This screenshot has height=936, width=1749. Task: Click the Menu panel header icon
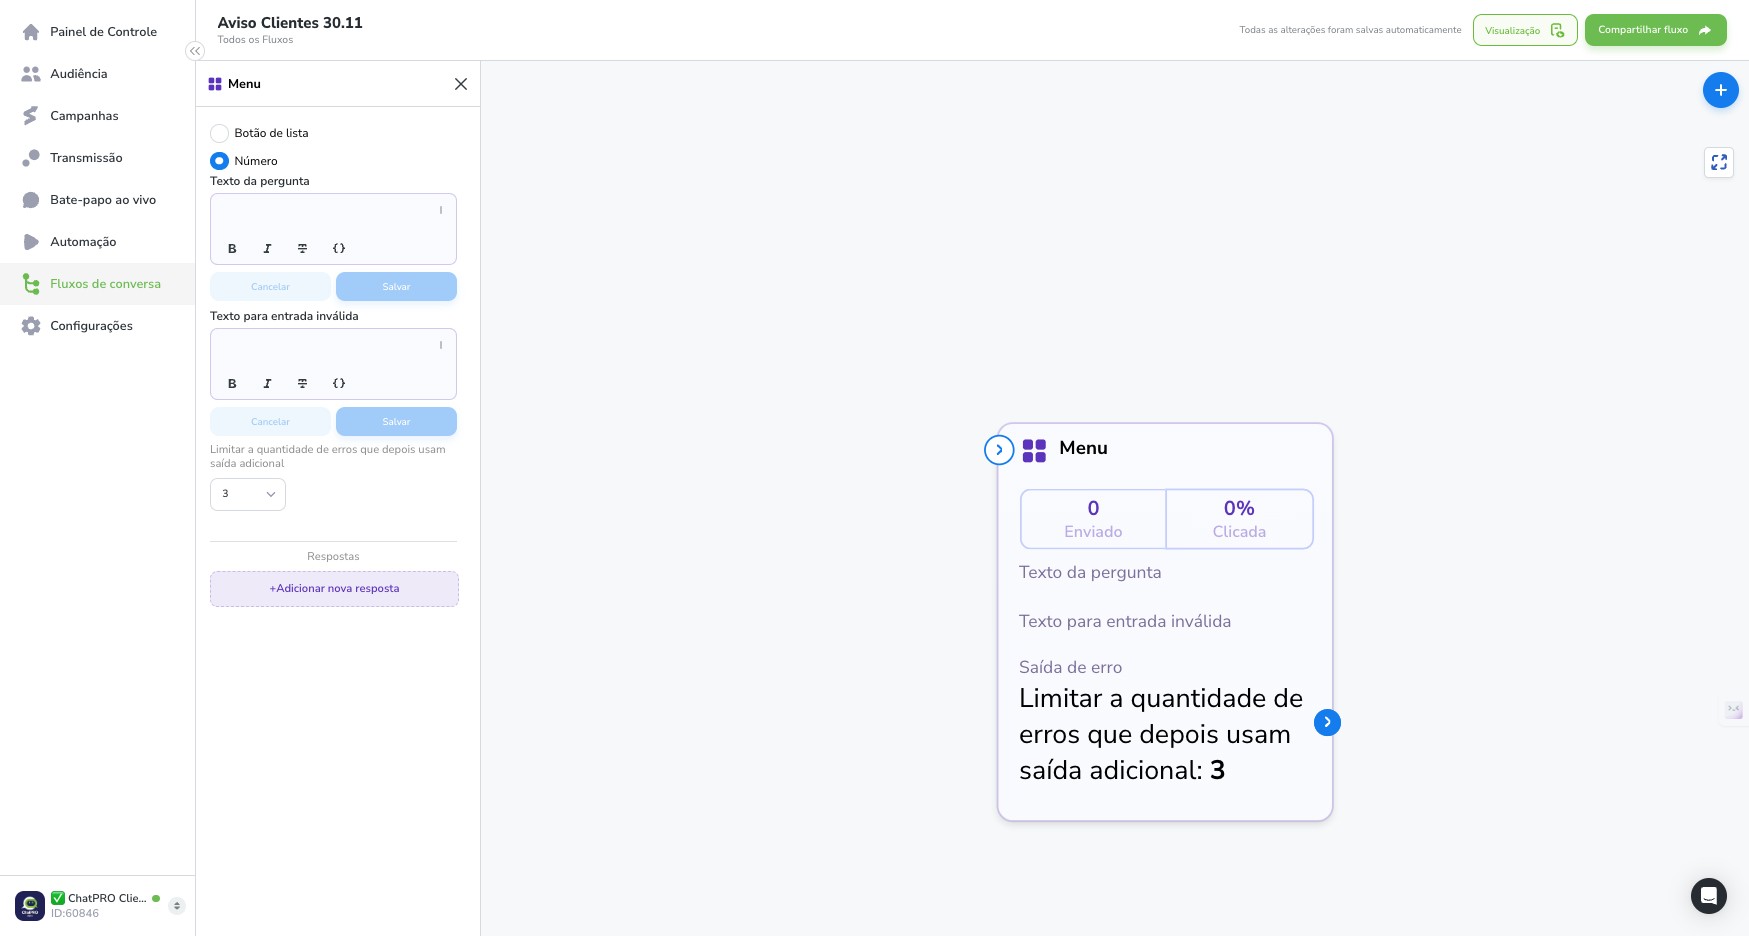coord(215,84)
